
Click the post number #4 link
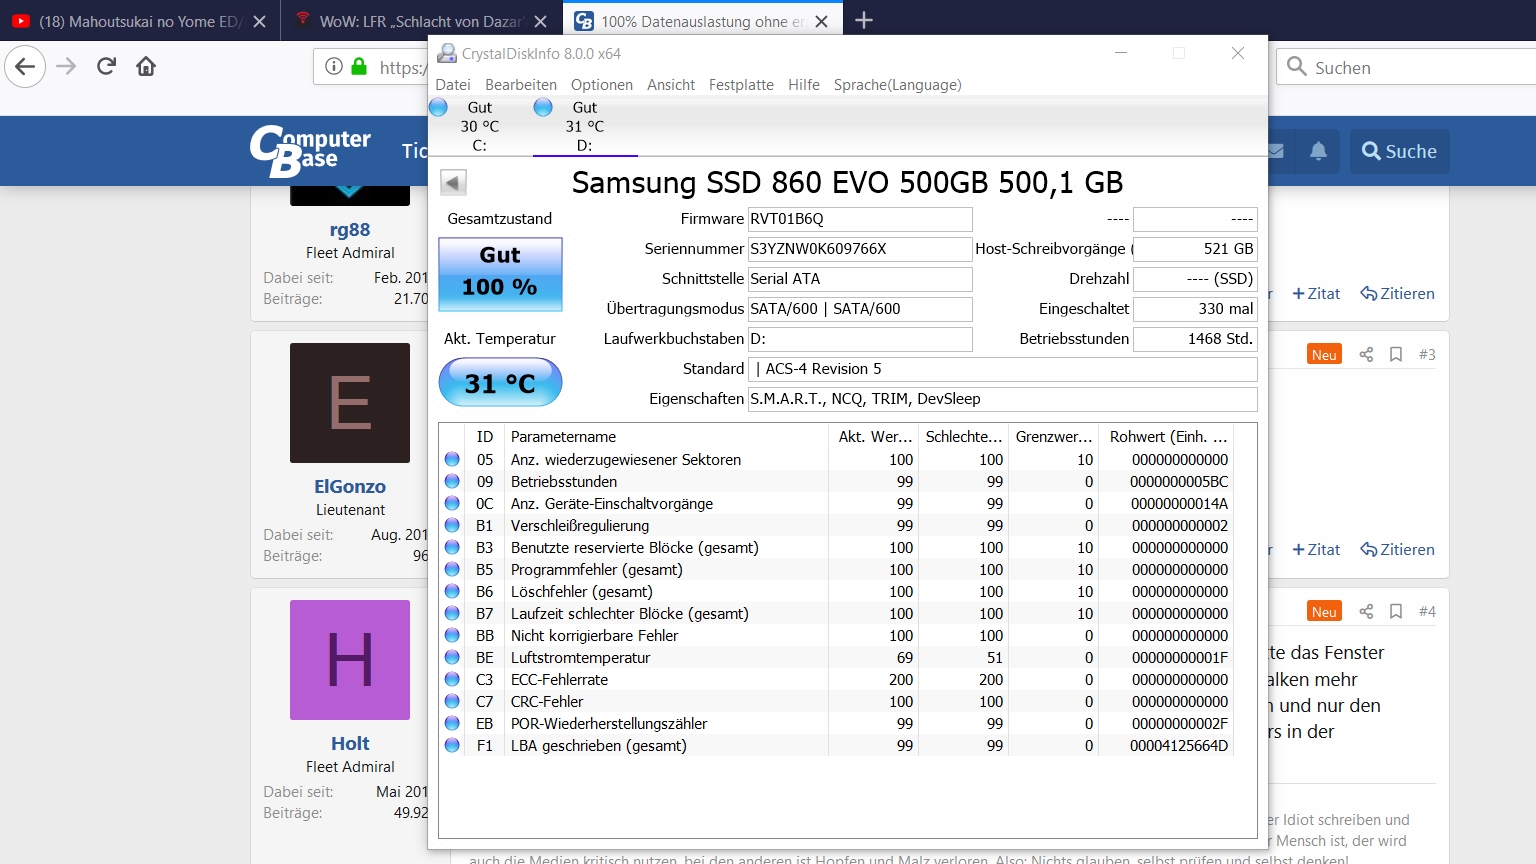point(1427,611)
